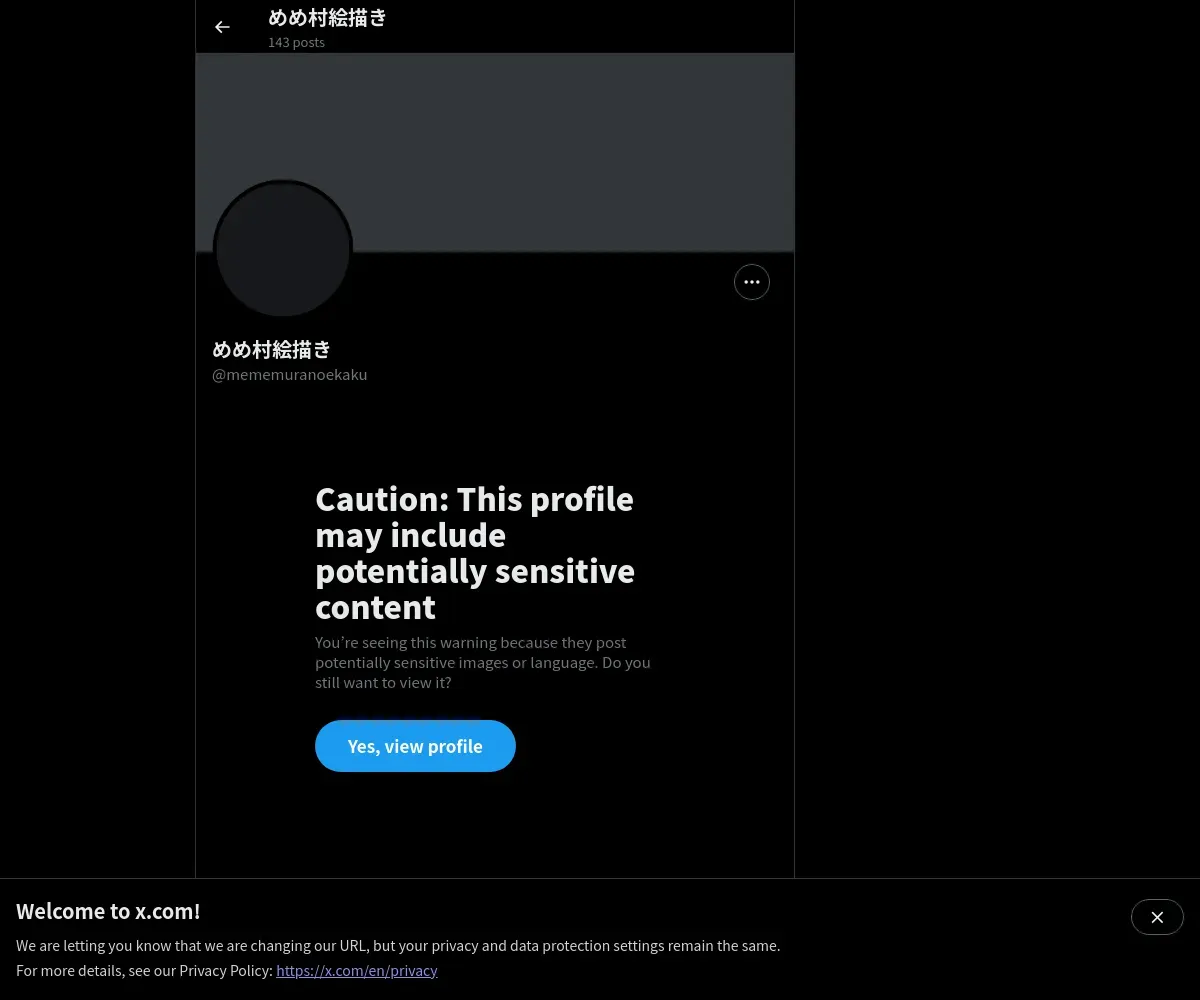Click the gray profile header banner image
The width and height of the screenshot is (1200, 1000).
[495, 152]
